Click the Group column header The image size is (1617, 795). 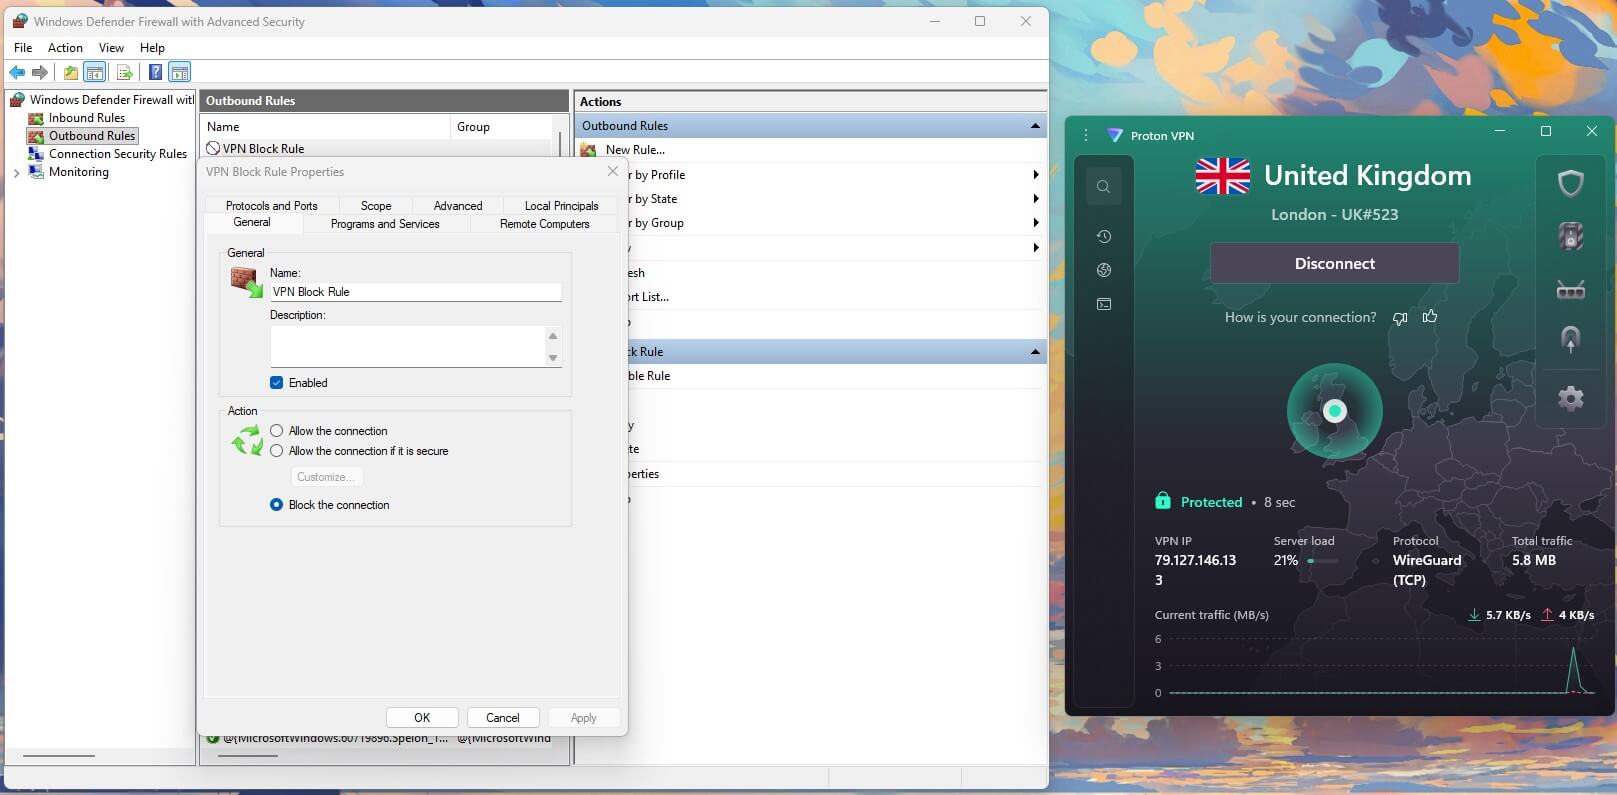click(502, 127)
